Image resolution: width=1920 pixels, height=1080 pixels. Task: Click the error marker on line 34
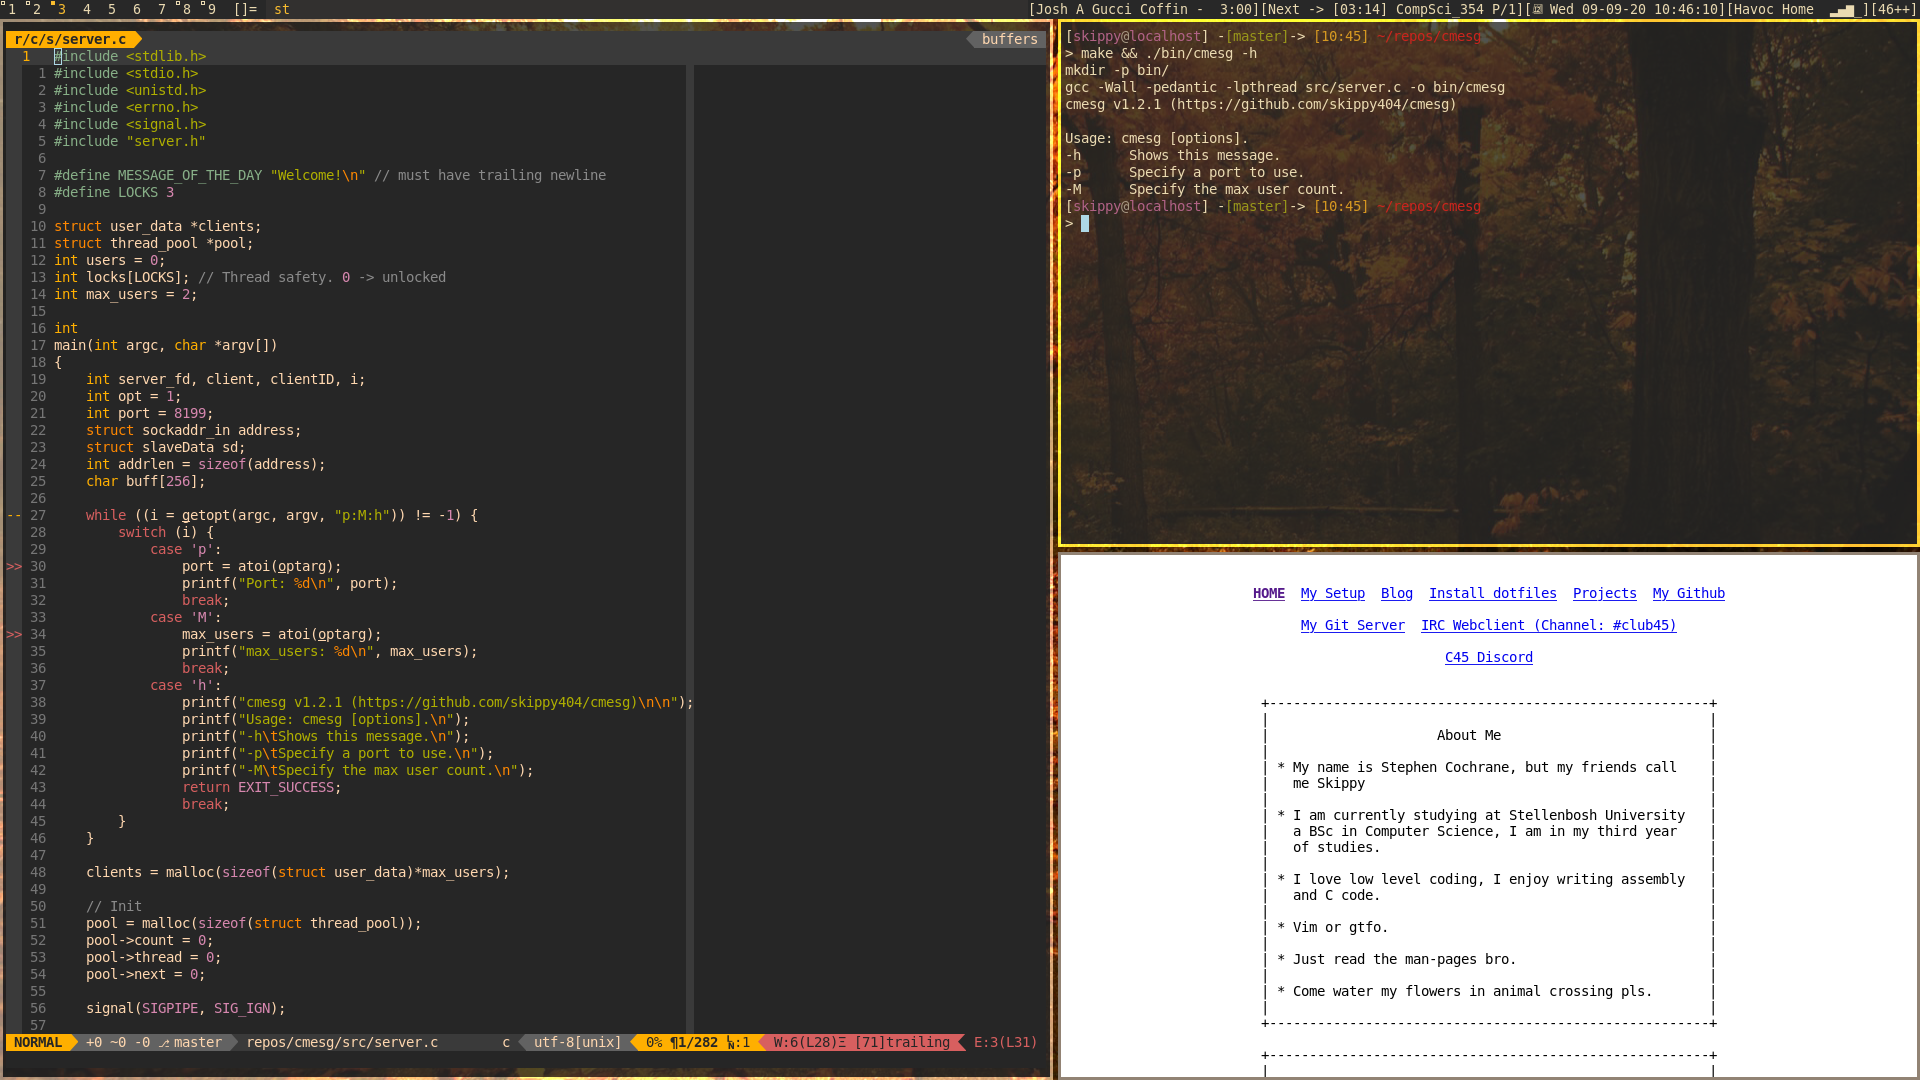[14, 634]
